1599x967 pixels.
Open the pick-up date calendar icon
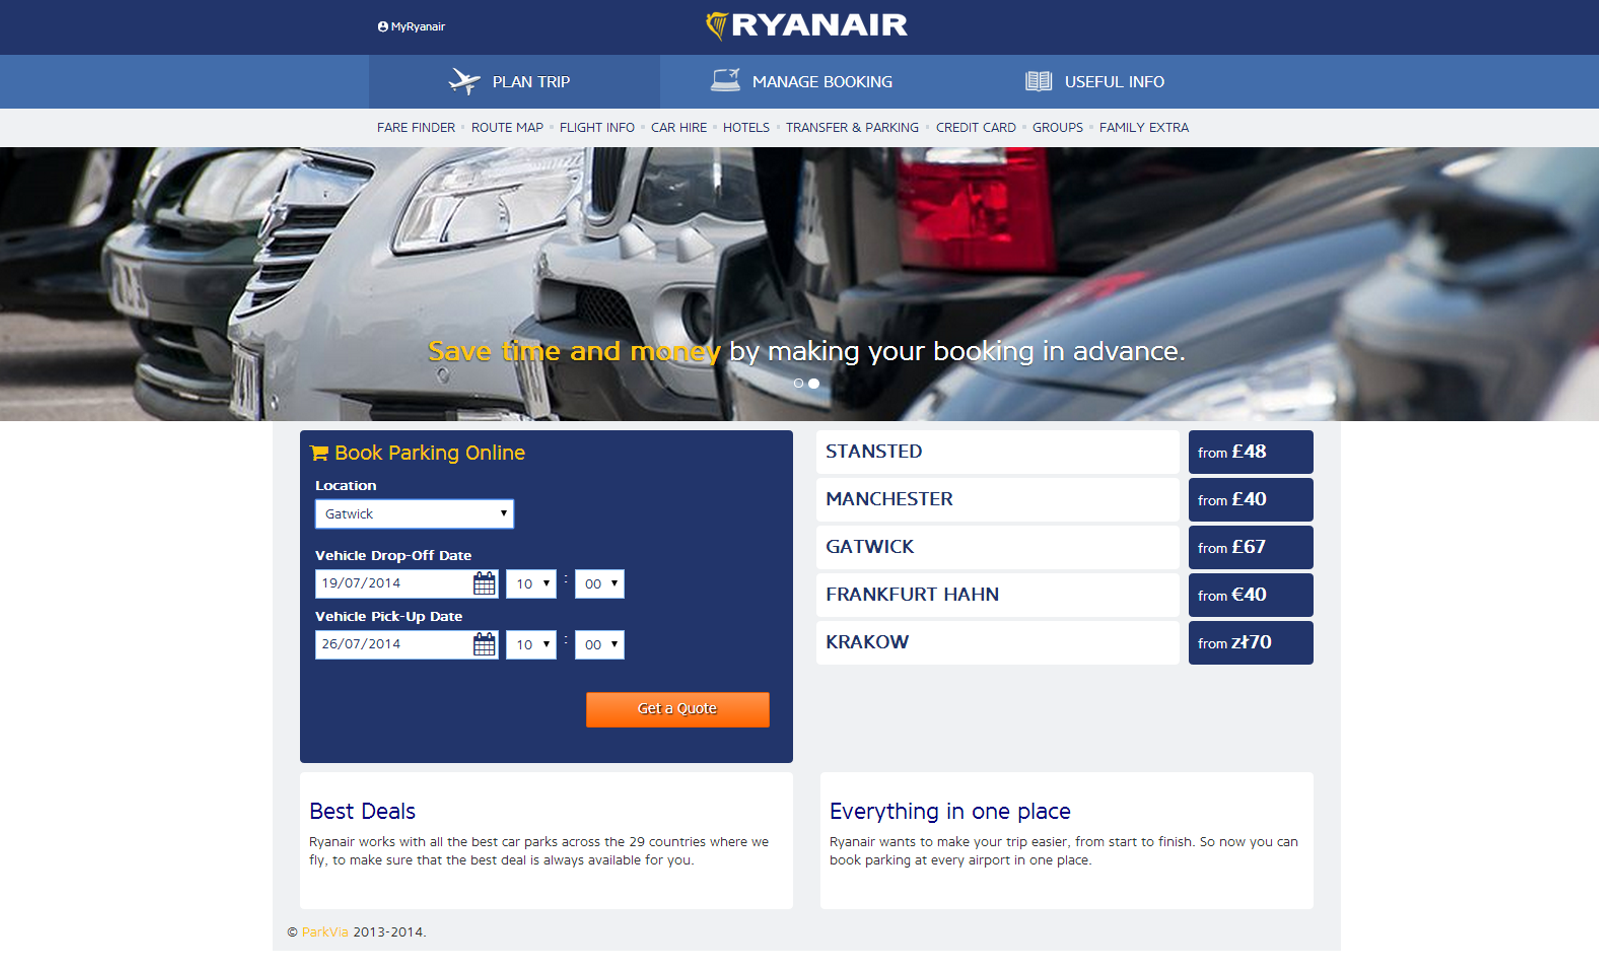point(484,645)
